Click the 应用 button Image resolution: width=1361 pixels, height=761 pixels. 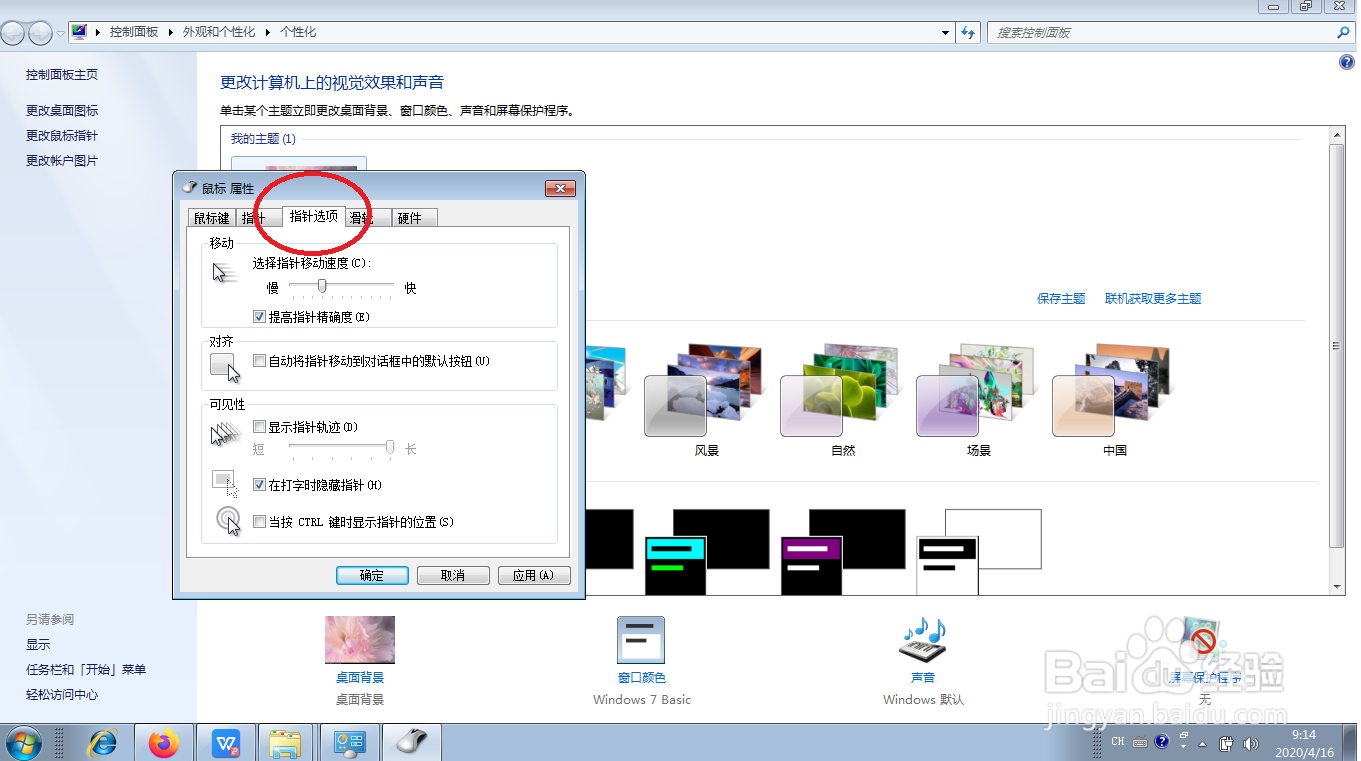click(x=534, y=574)
